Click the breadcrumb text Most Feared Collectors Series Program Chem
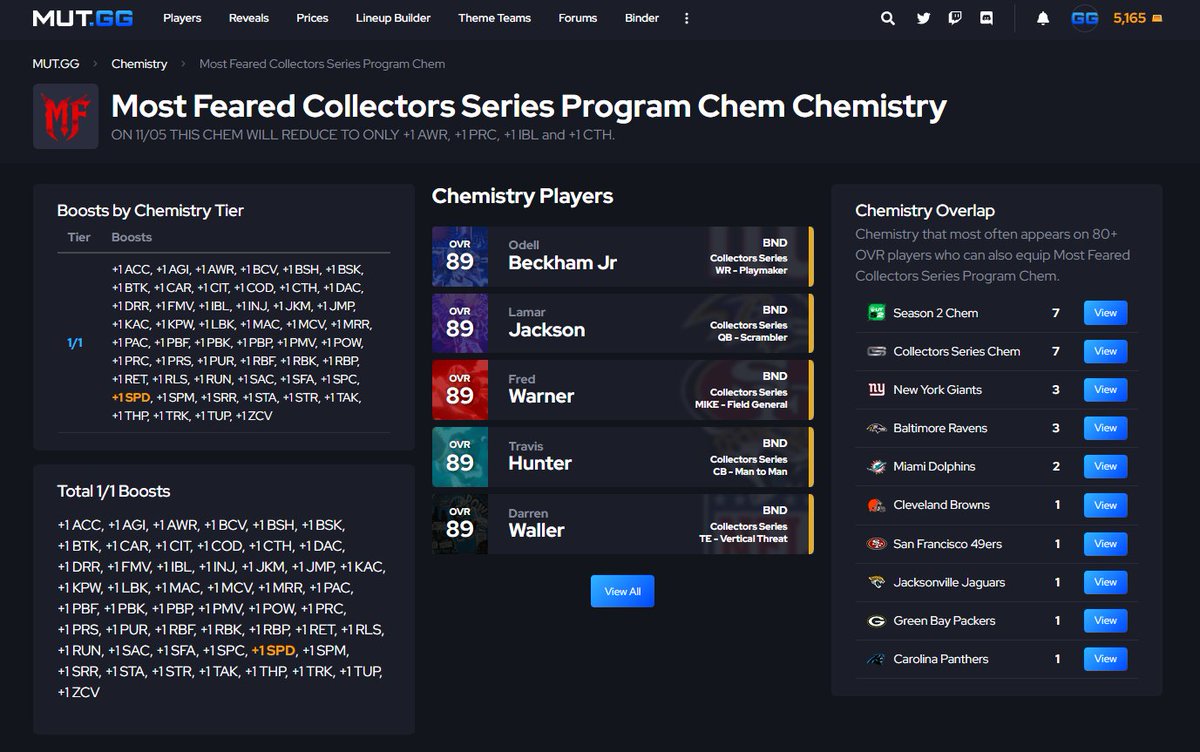This screenshot has height=752, width=1200. [x=322, y=64]
